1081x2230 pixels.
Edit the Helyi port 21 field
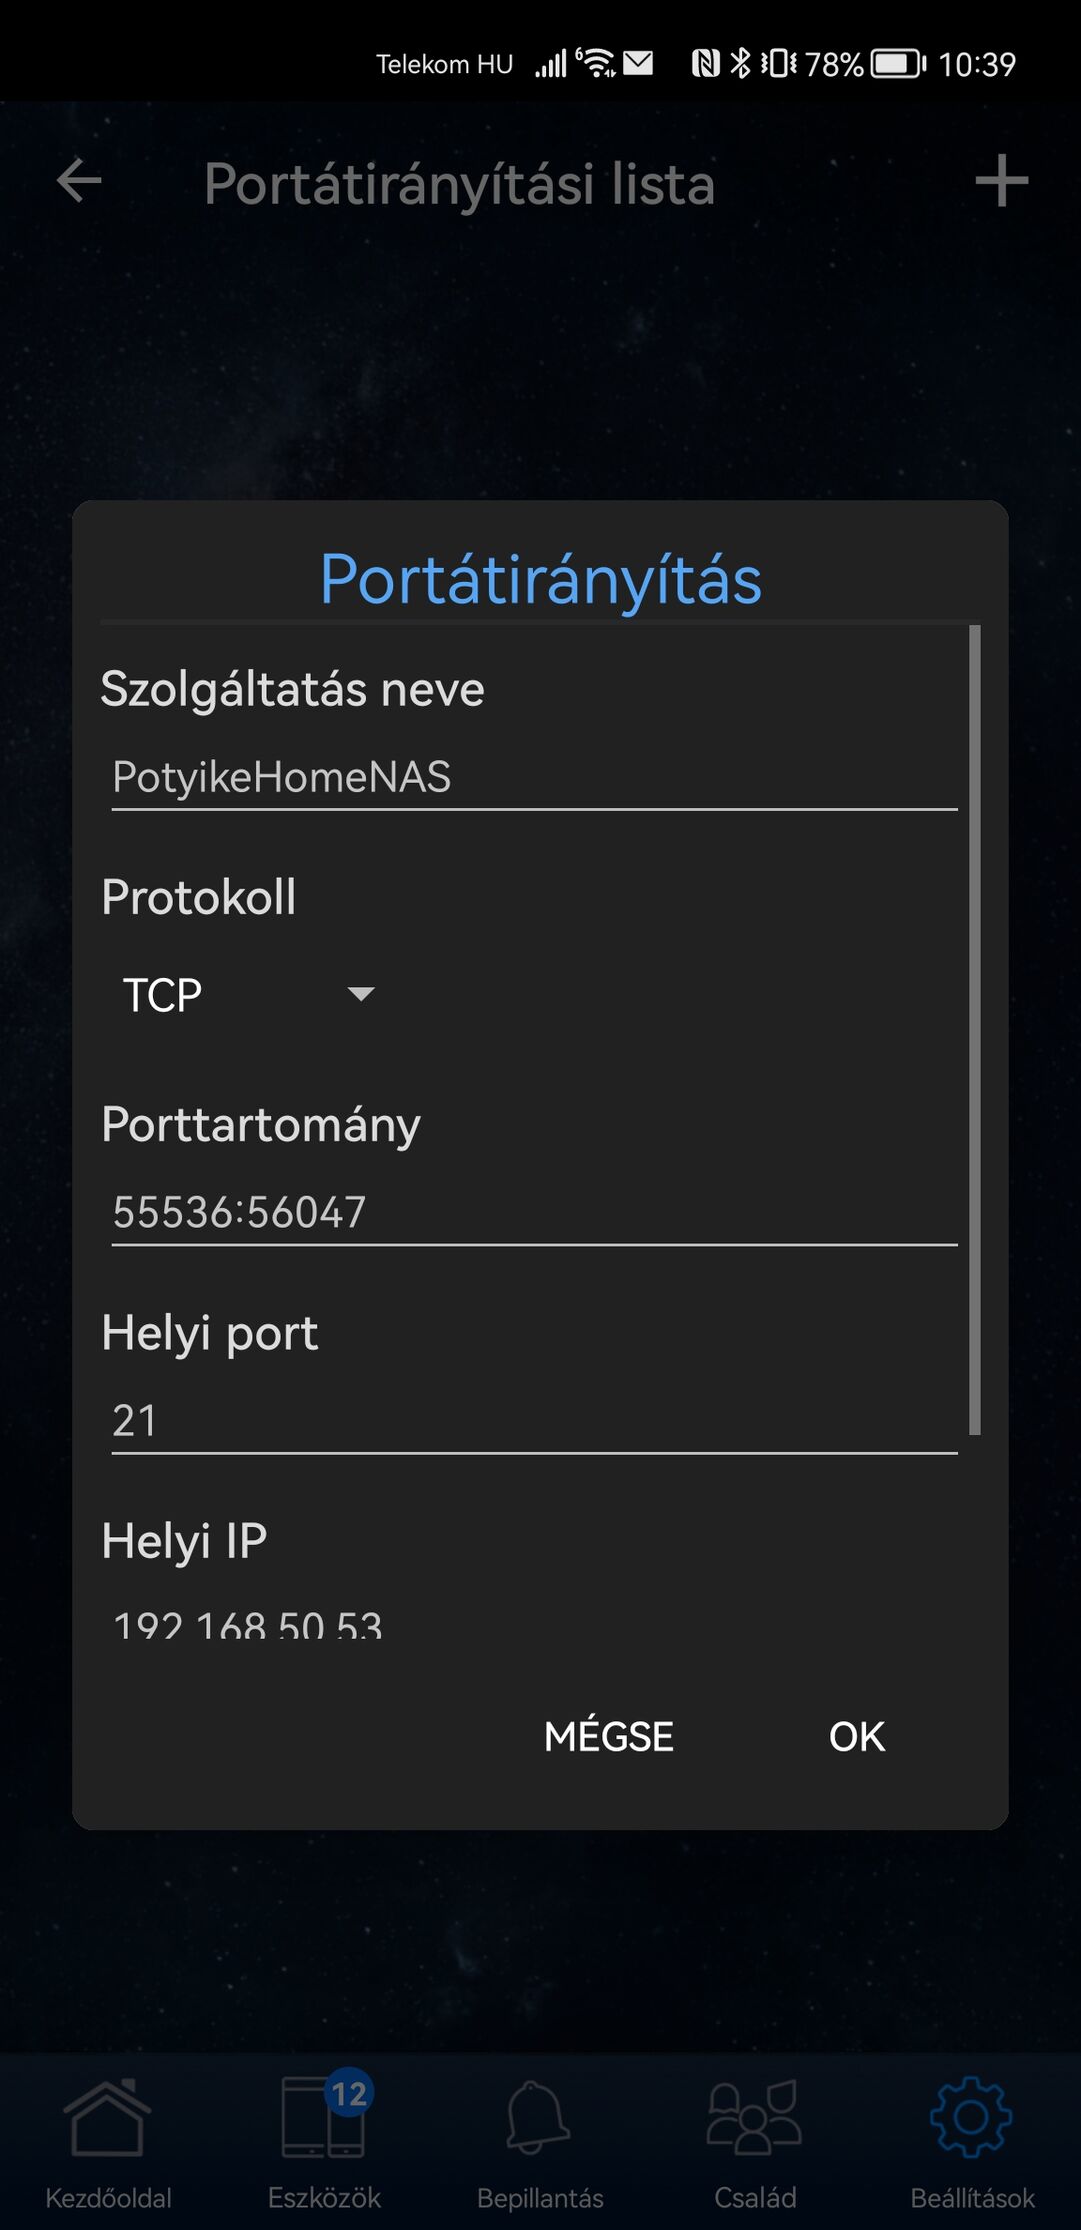tap(534, 1421)
